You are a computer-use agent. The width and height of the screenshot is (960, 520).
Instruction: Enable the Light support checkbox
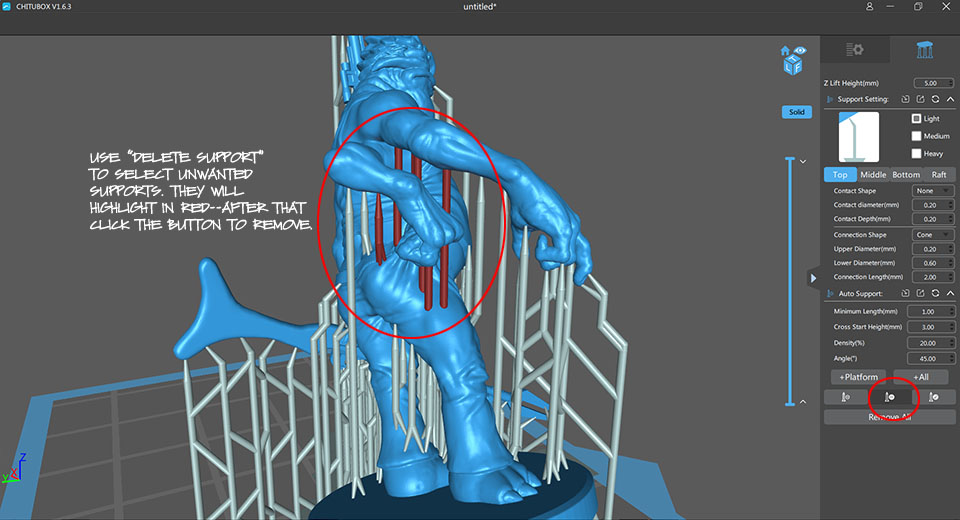(x=916, y=119)
